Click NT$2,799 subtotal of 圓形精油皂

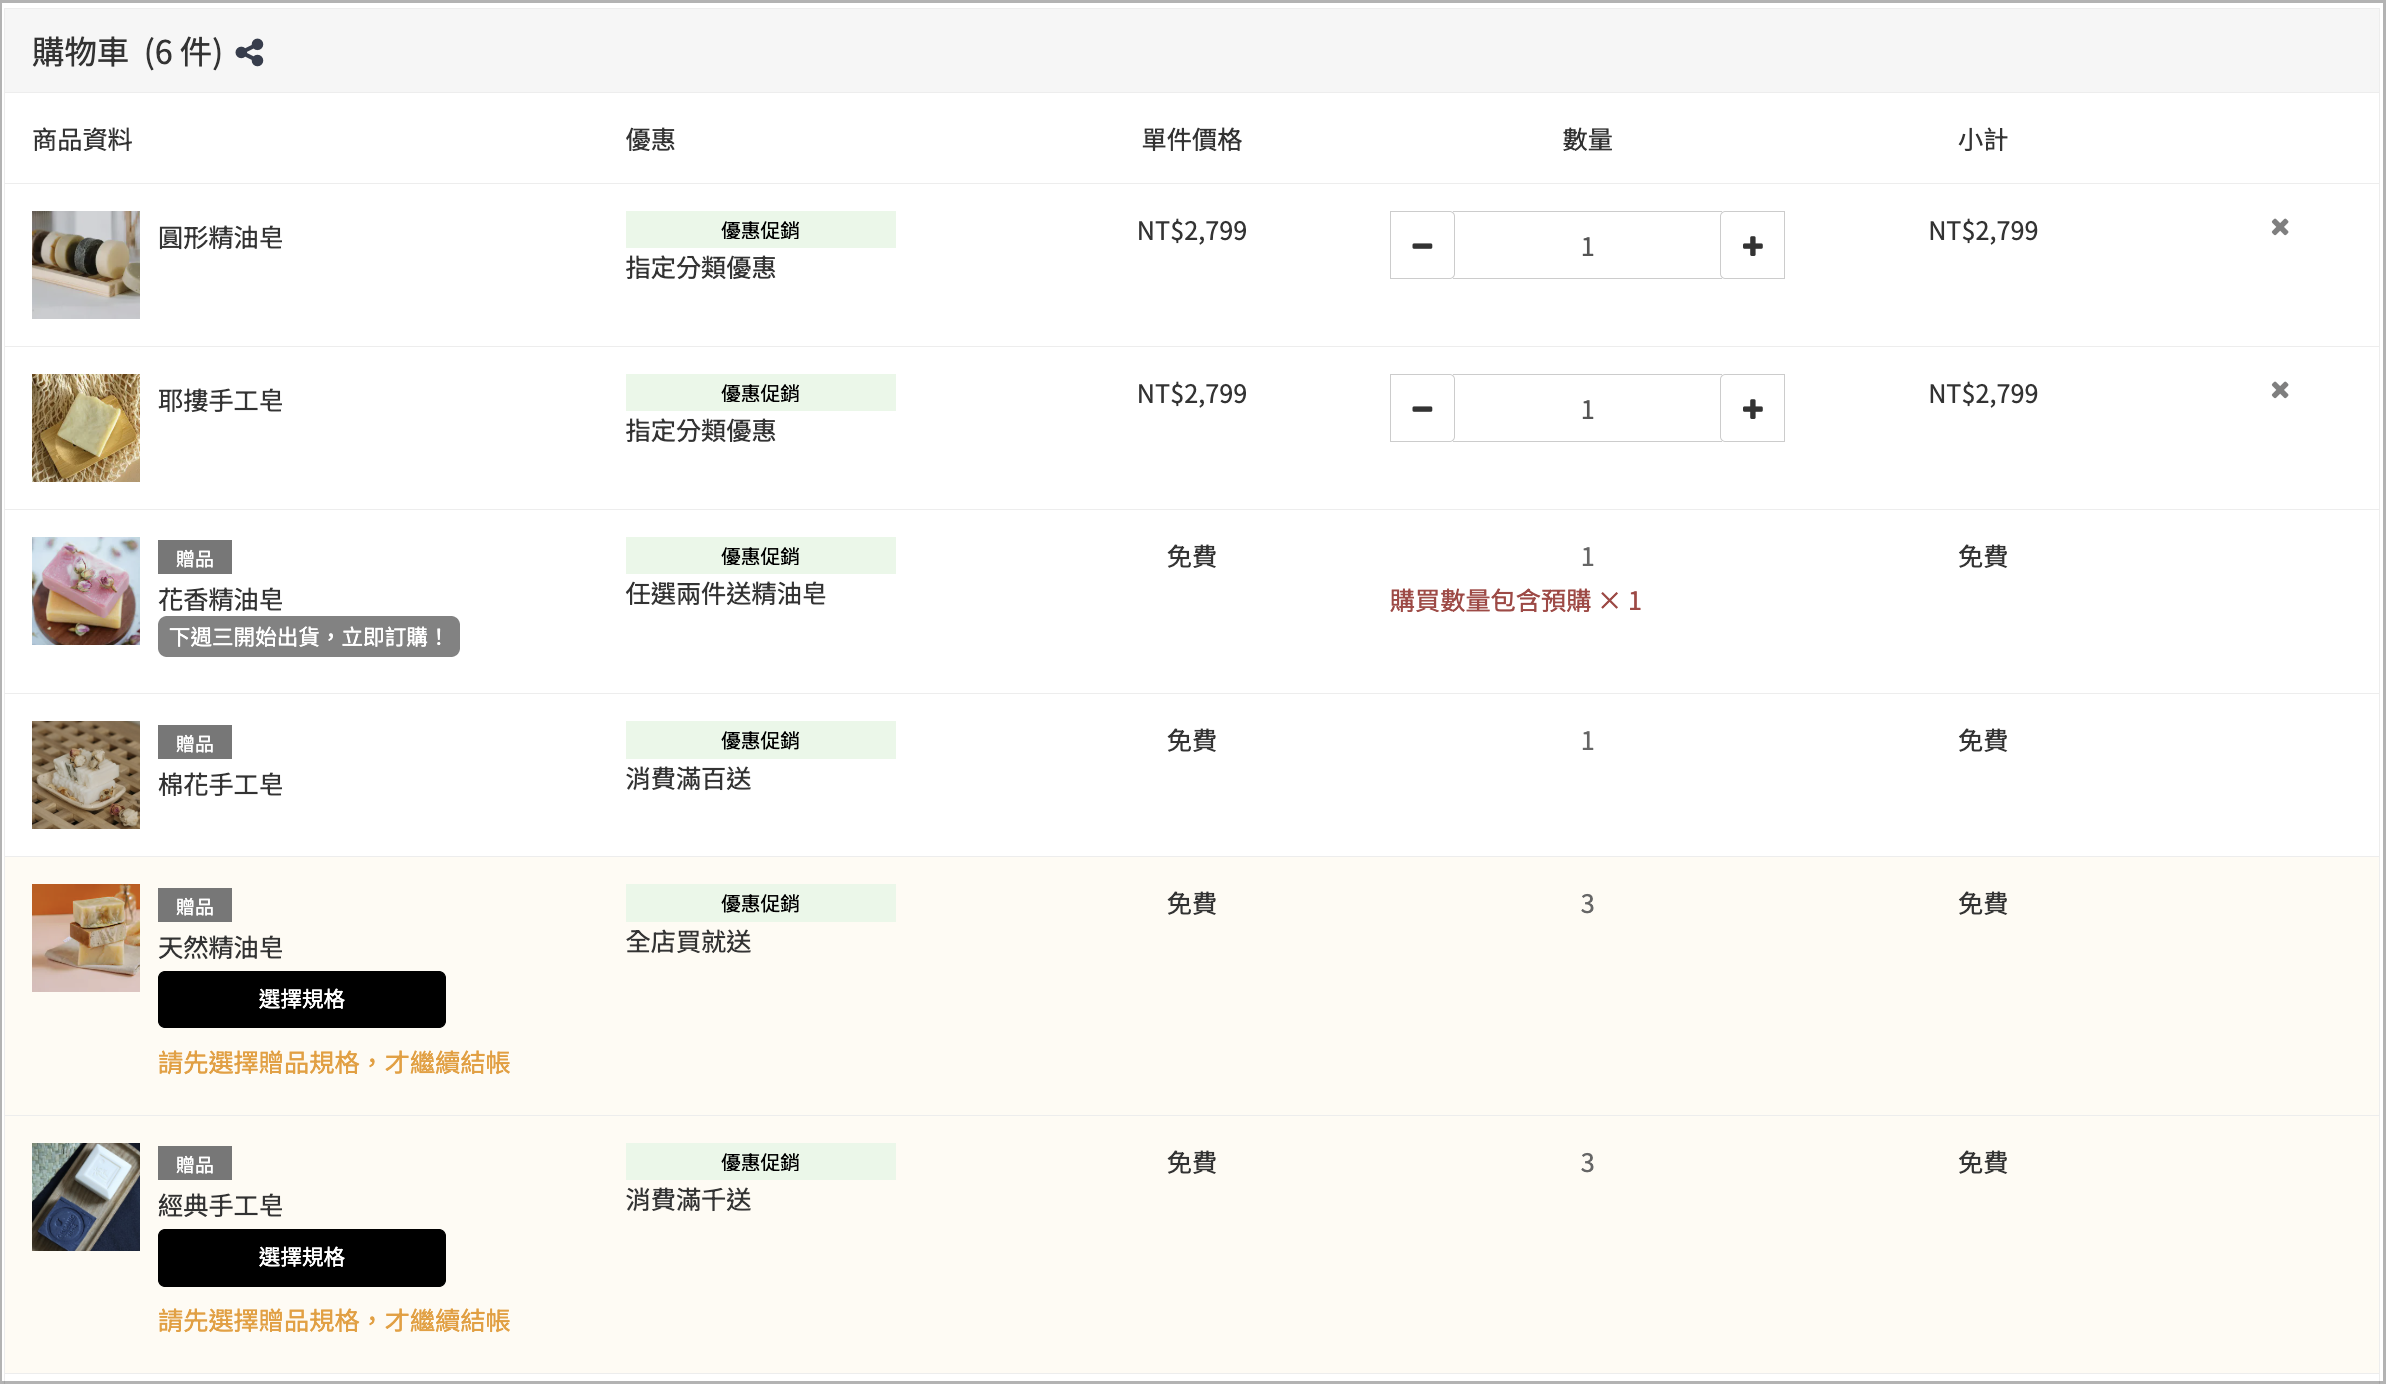click(x=1983, y=231)
